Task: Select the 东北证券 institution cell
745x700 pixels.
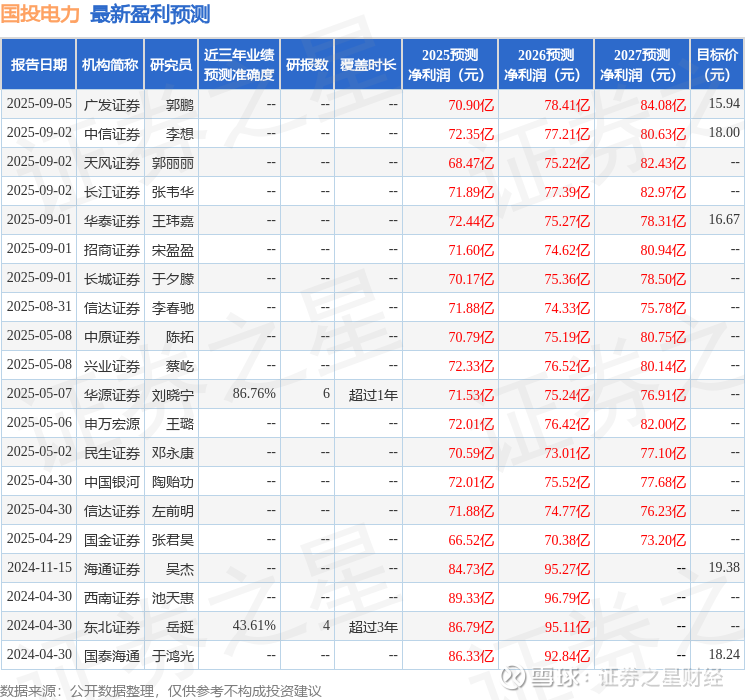Action: (x=112, y=627)
